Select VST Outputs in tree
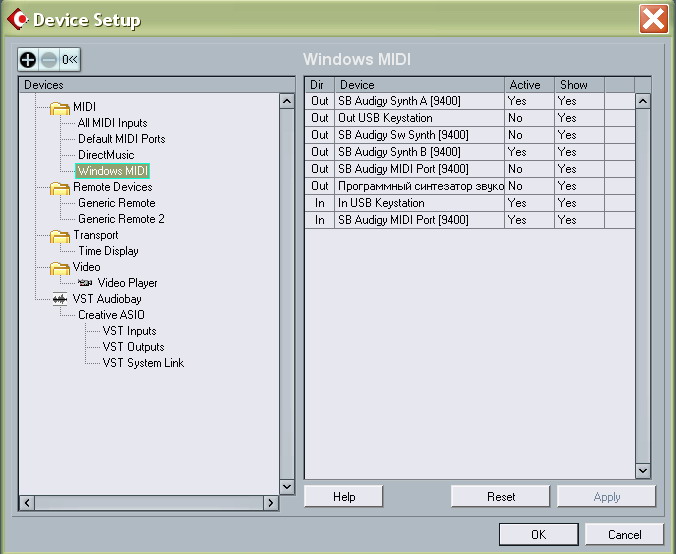This screenshot has width=676, height=554. pos(133,347)
